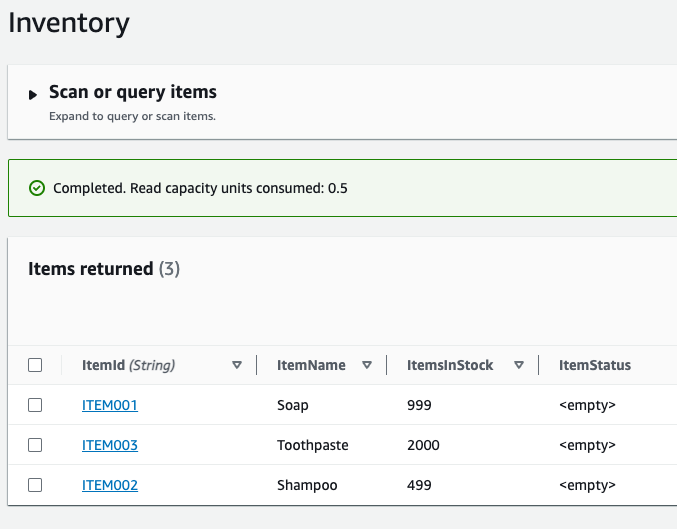Select the checkbox for ITEM001
This screenshot has height=529, width=677.
click(x=35, y=405)
